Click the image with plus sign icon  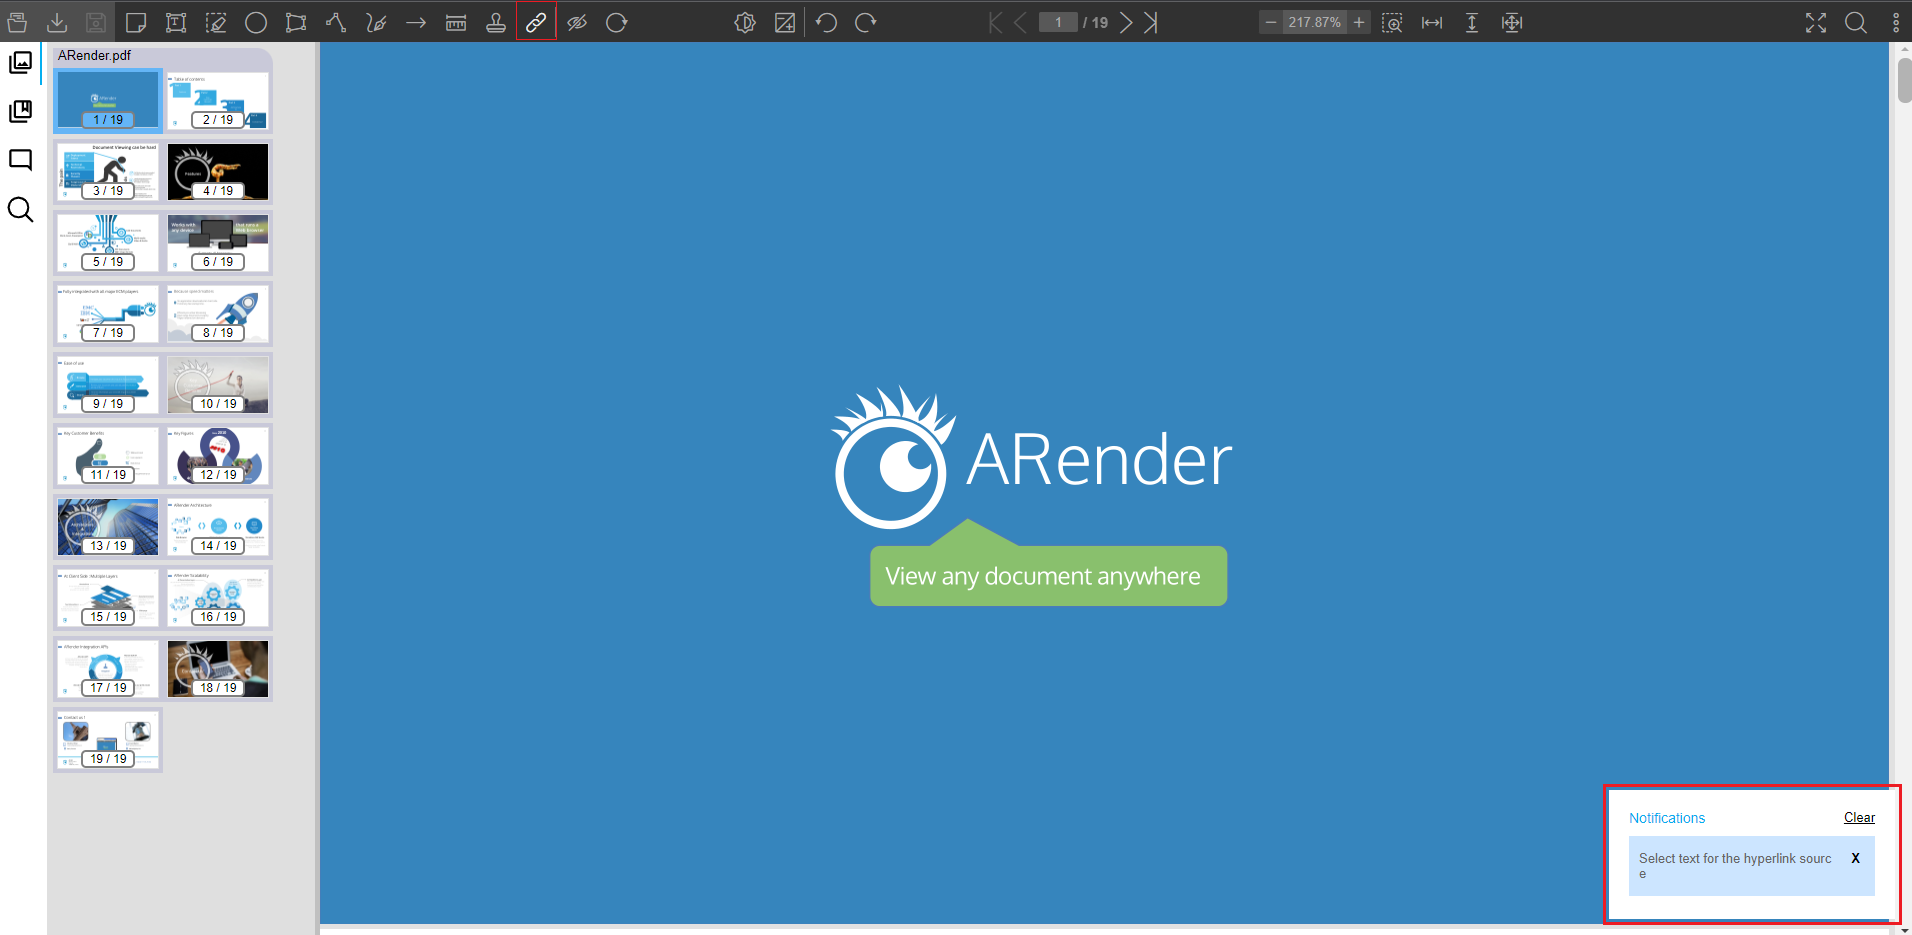point(785,22)
